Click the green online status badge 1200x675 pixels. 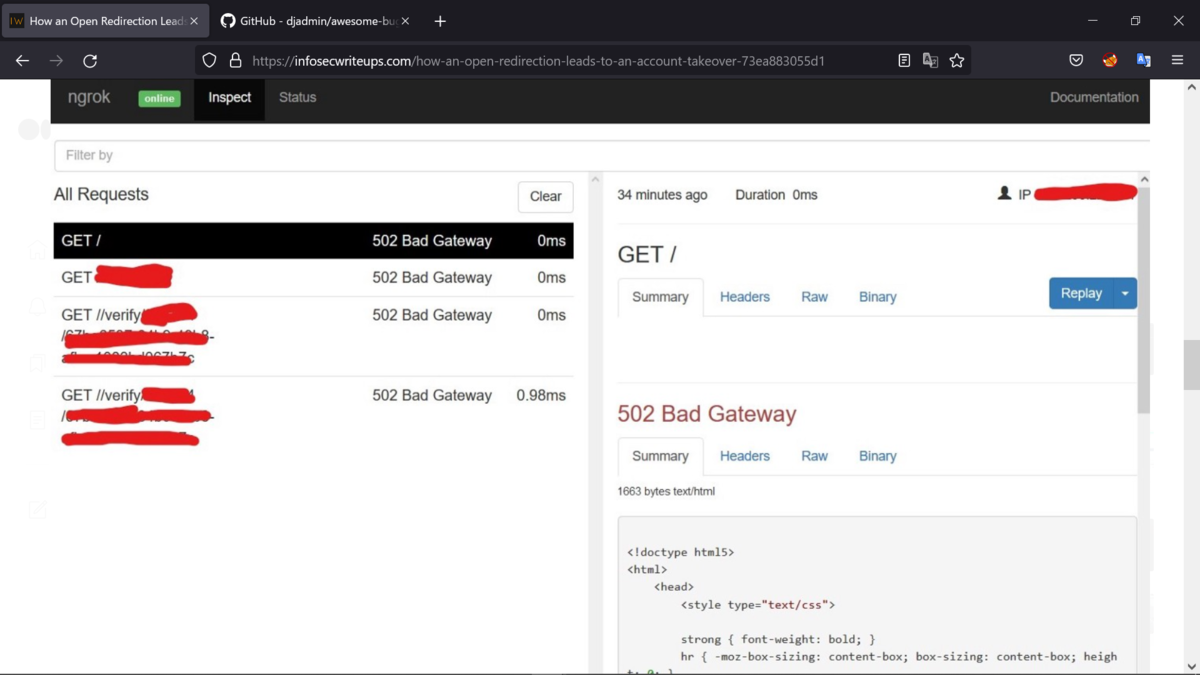[159, 99]
